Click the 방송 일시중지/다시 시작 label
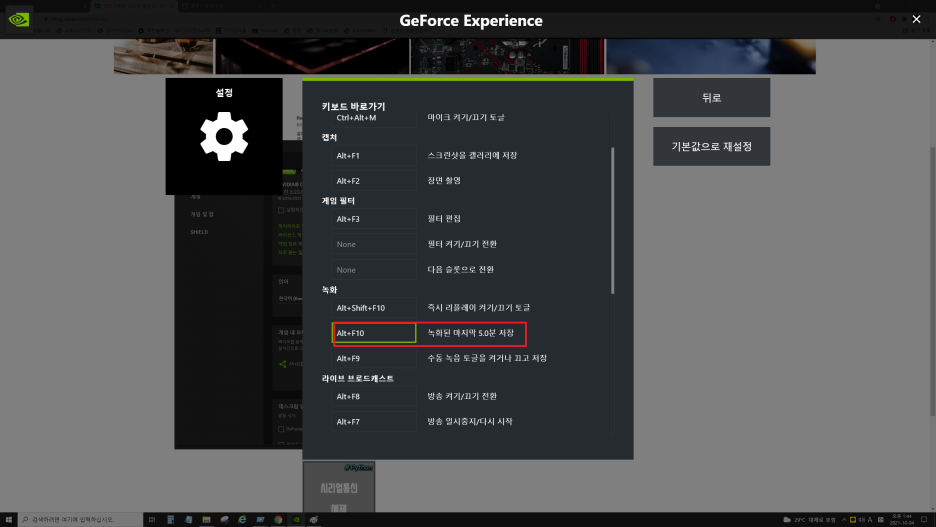 (x=470, y=421)
